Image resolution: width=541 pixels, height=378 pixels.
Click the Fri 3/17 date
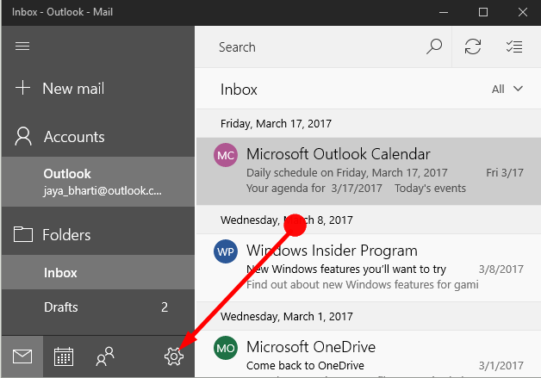tap(505, 172)
